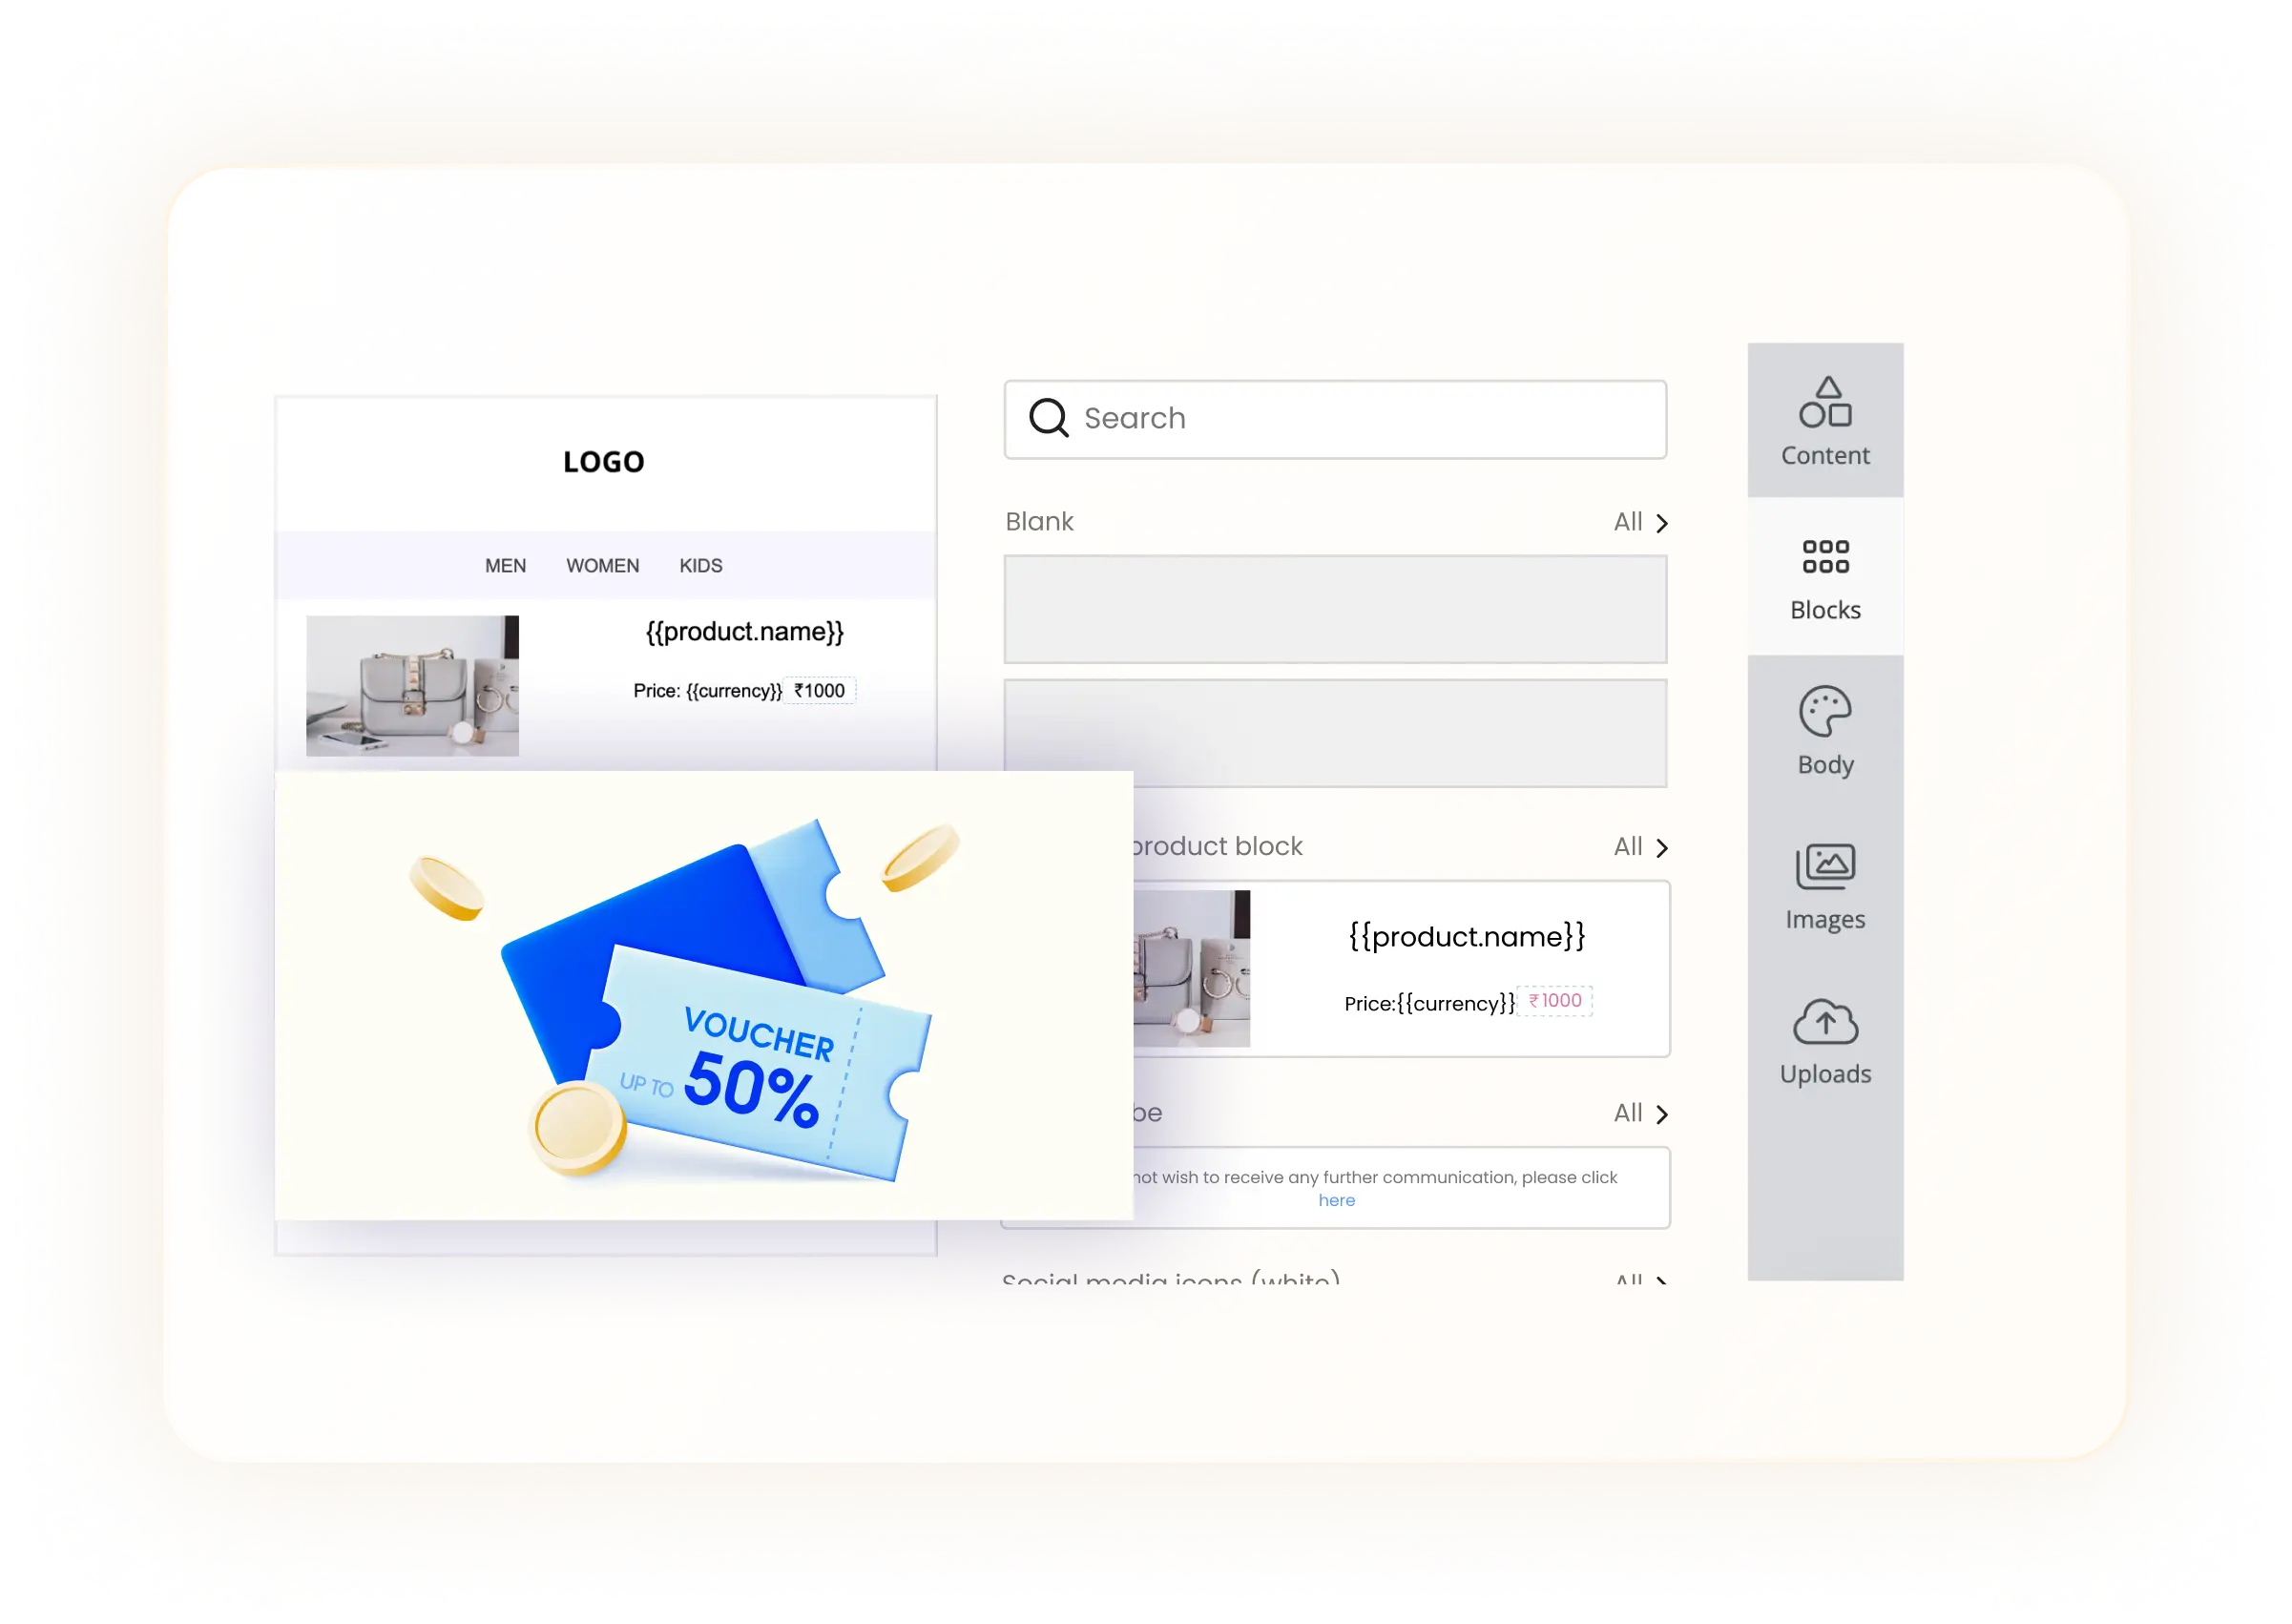The width and height of the screenshot is (2292, 1624).
Task: Click the WOMEN menu item
Action: click(602, 566)
